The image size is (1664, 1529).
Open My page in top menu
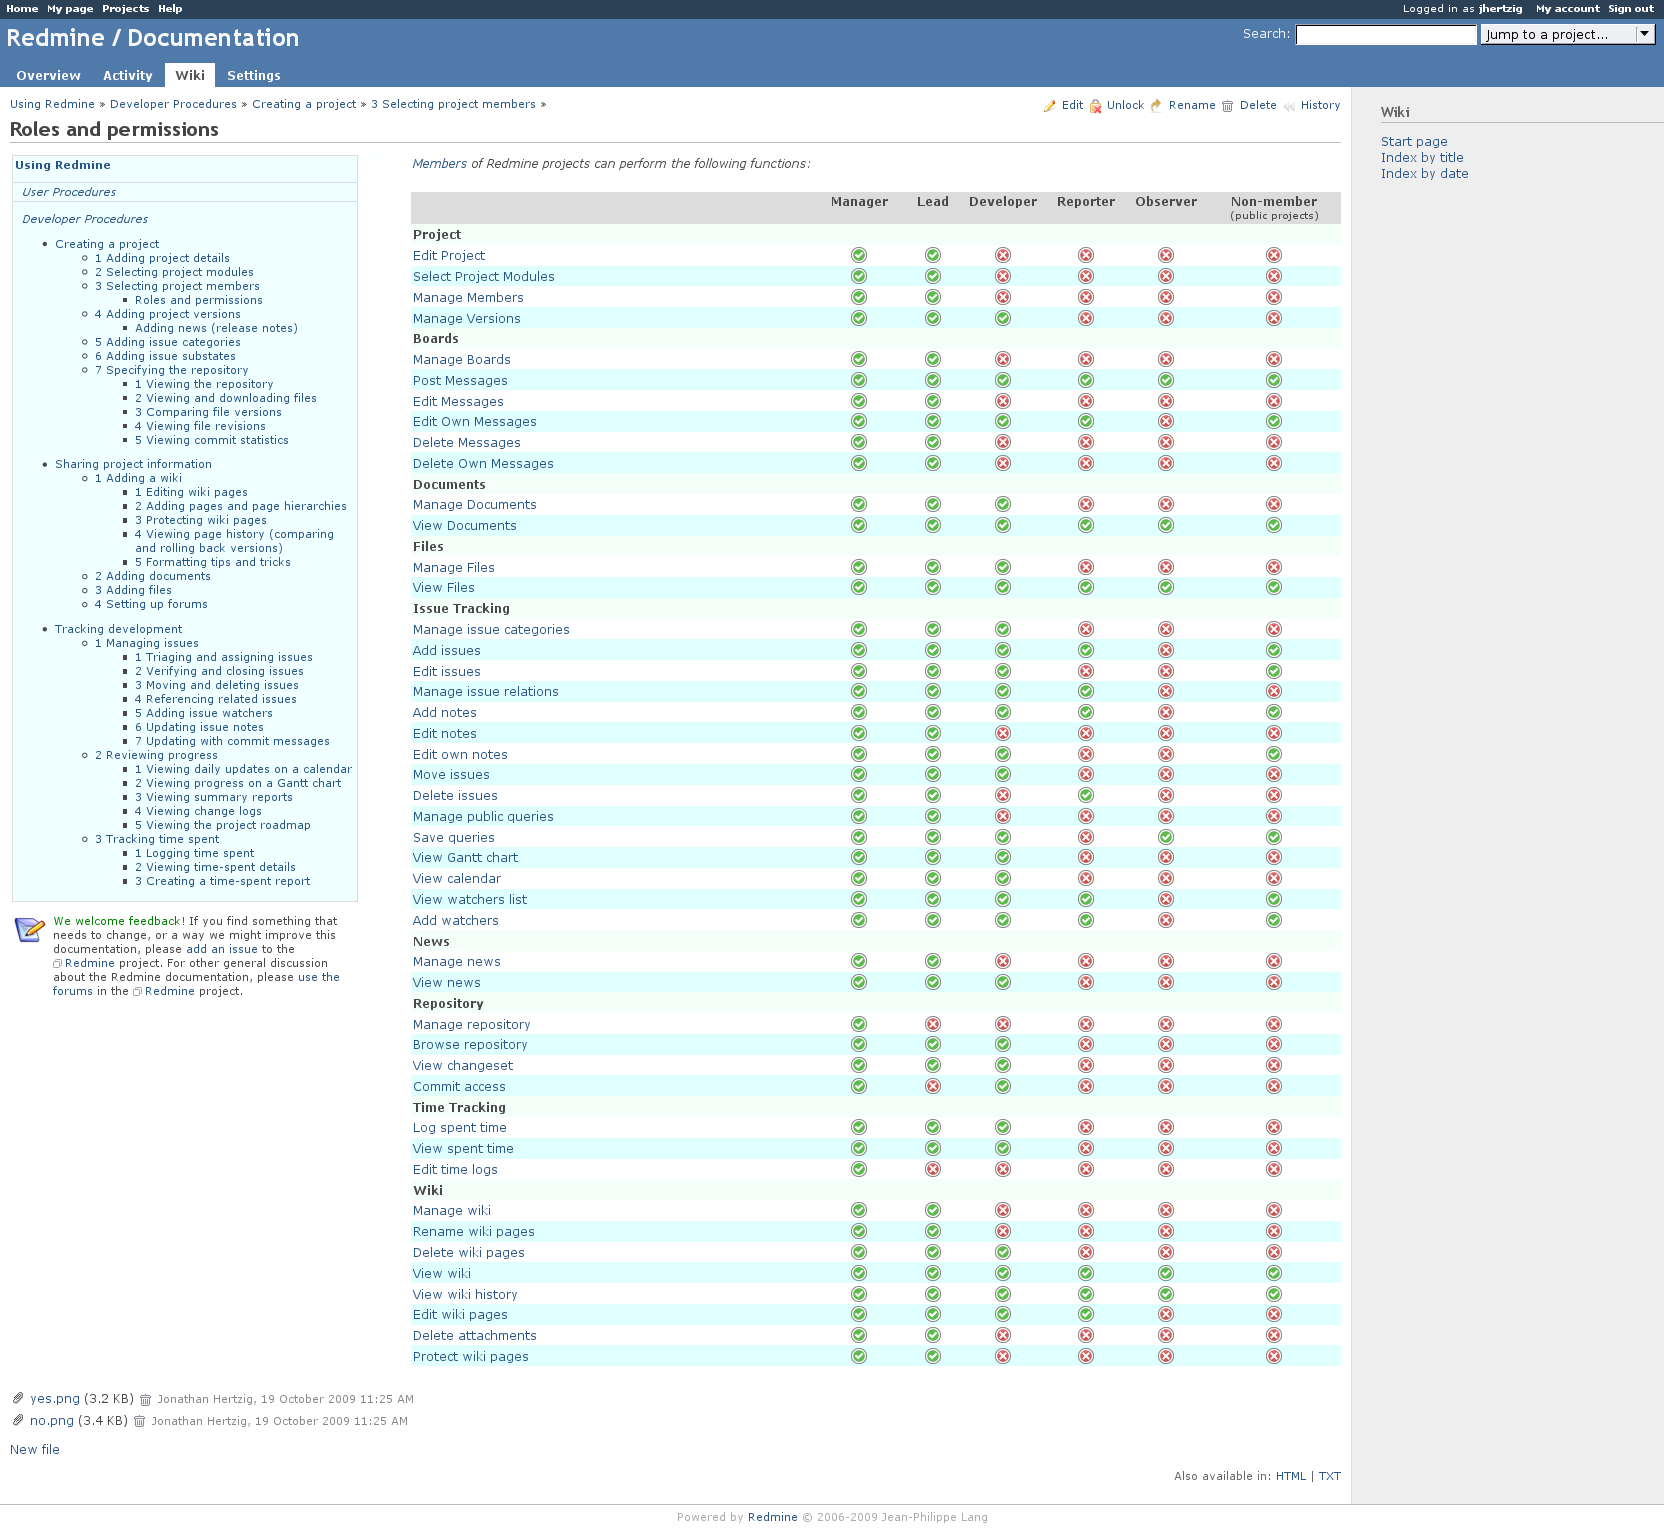(70, 8)
